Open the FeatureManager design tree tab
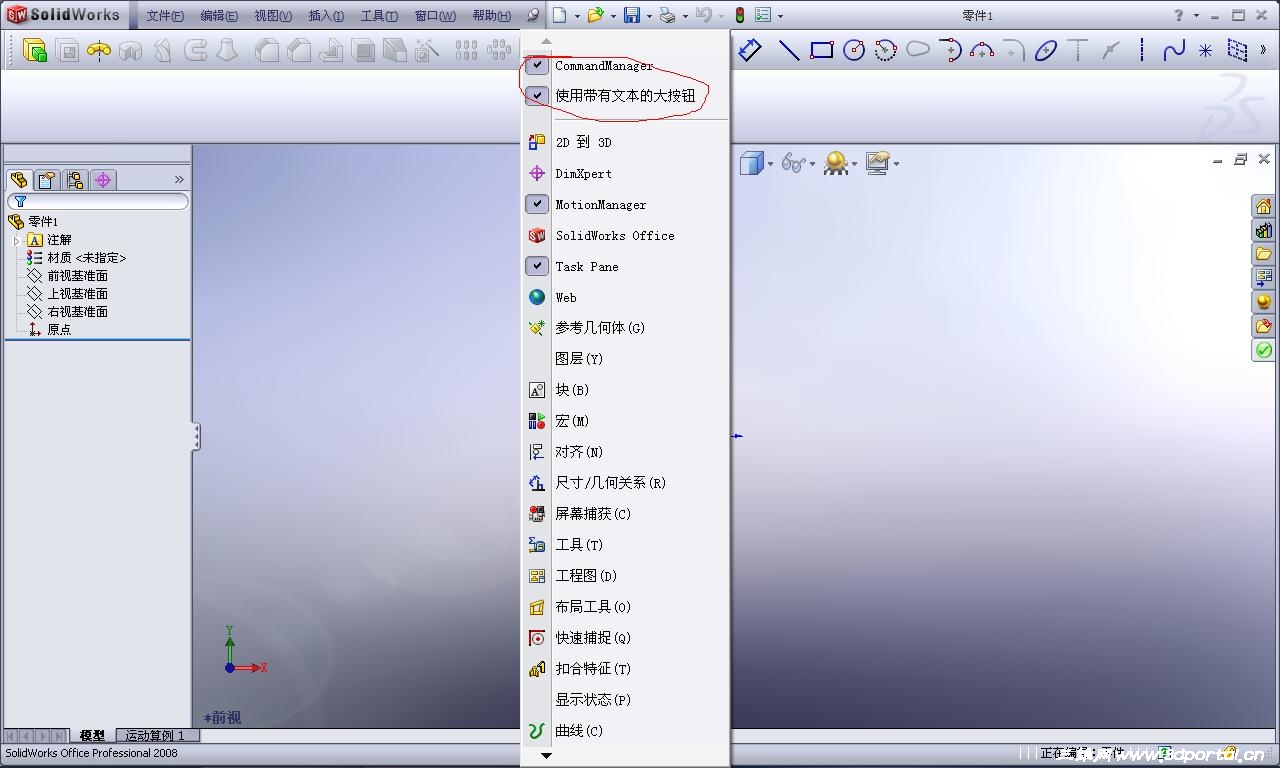 point(19,180)
